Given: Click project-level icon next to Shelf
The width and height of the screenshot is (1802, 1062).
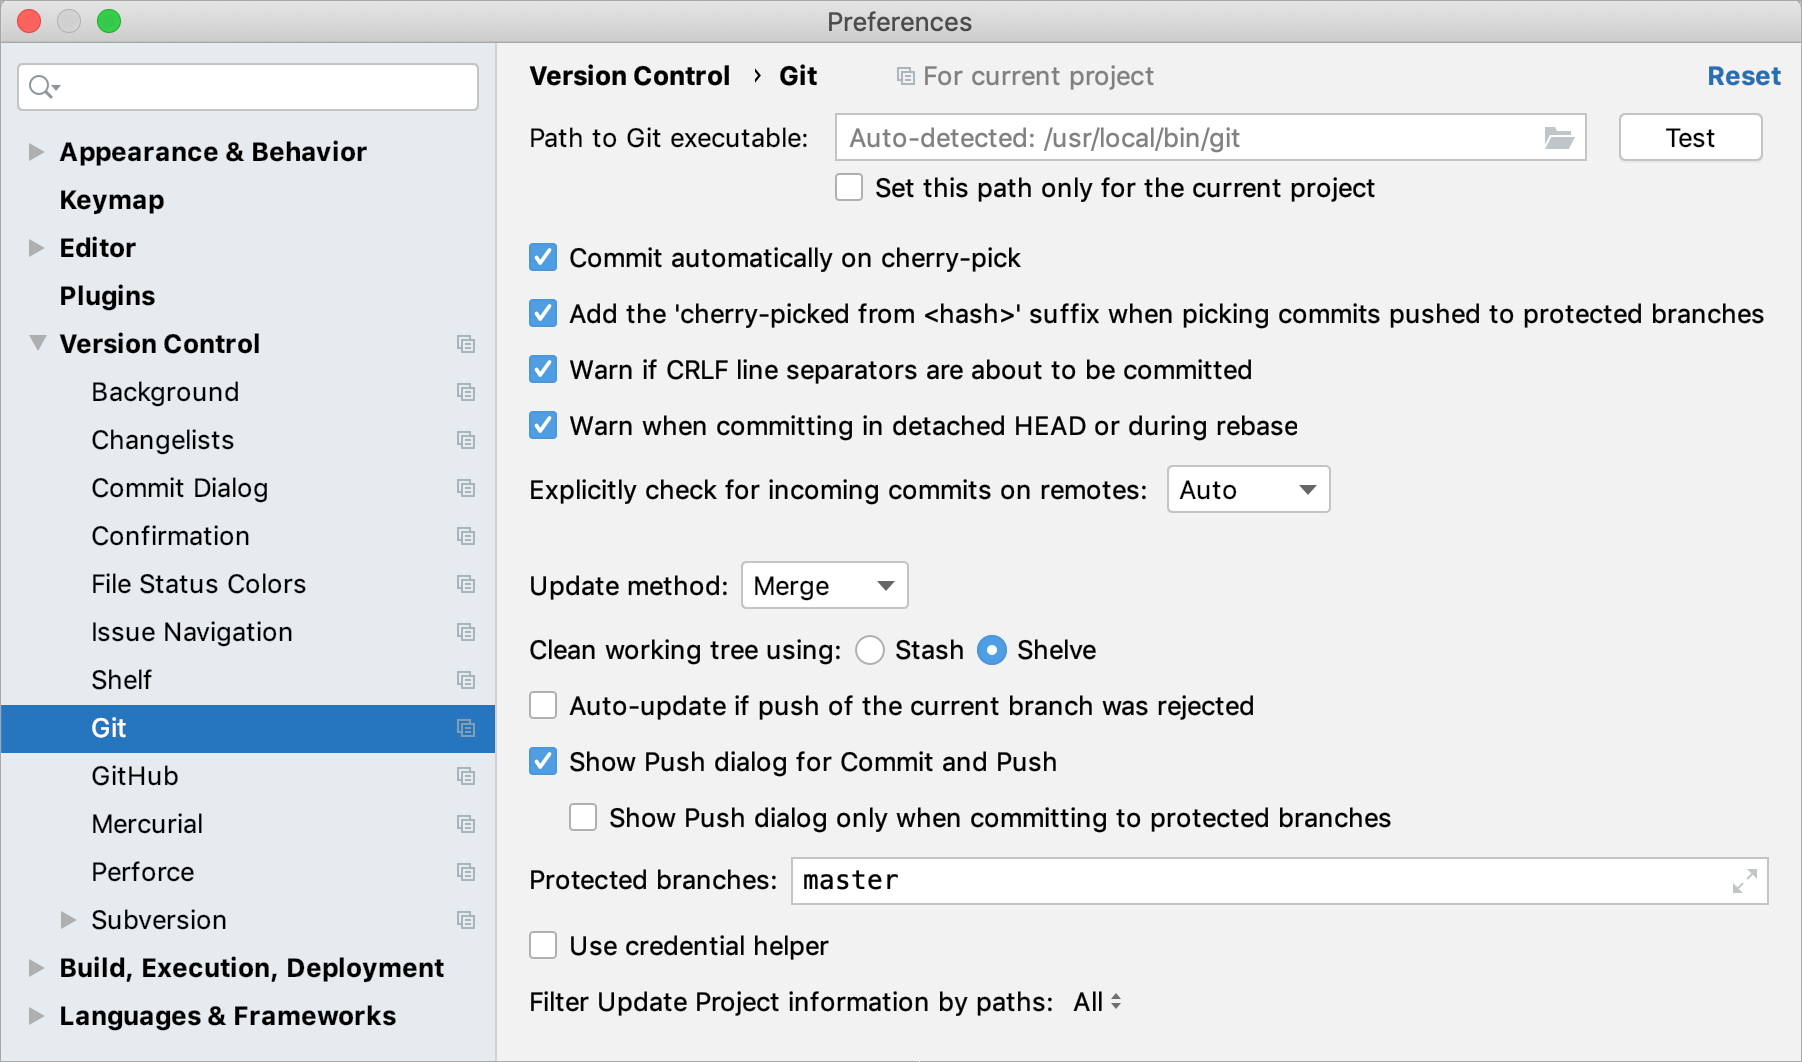Looking at the screenshot, I should click(x=466, y=680).
